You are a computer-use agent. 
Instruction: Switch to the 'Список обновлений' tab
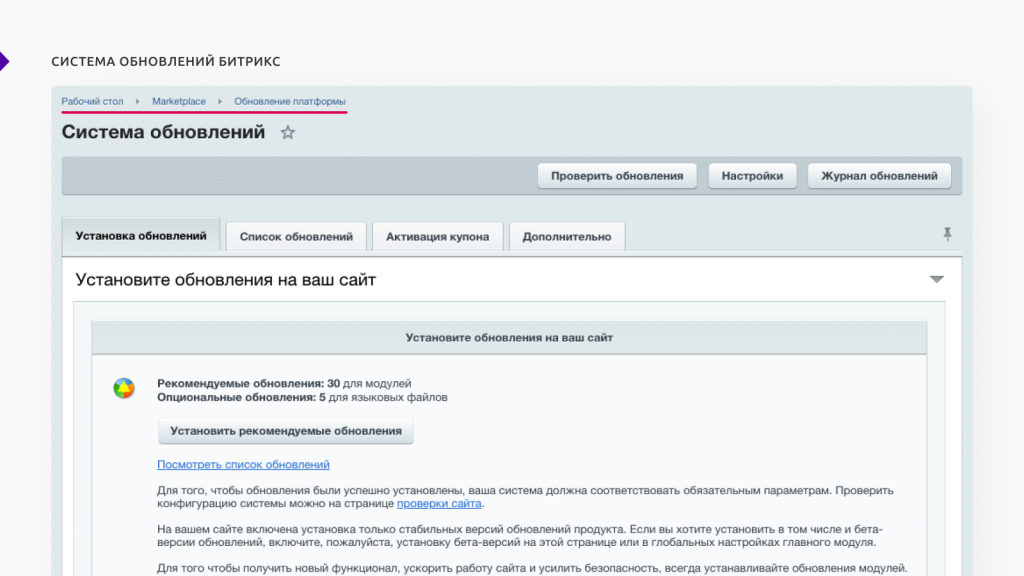point(296,236)
